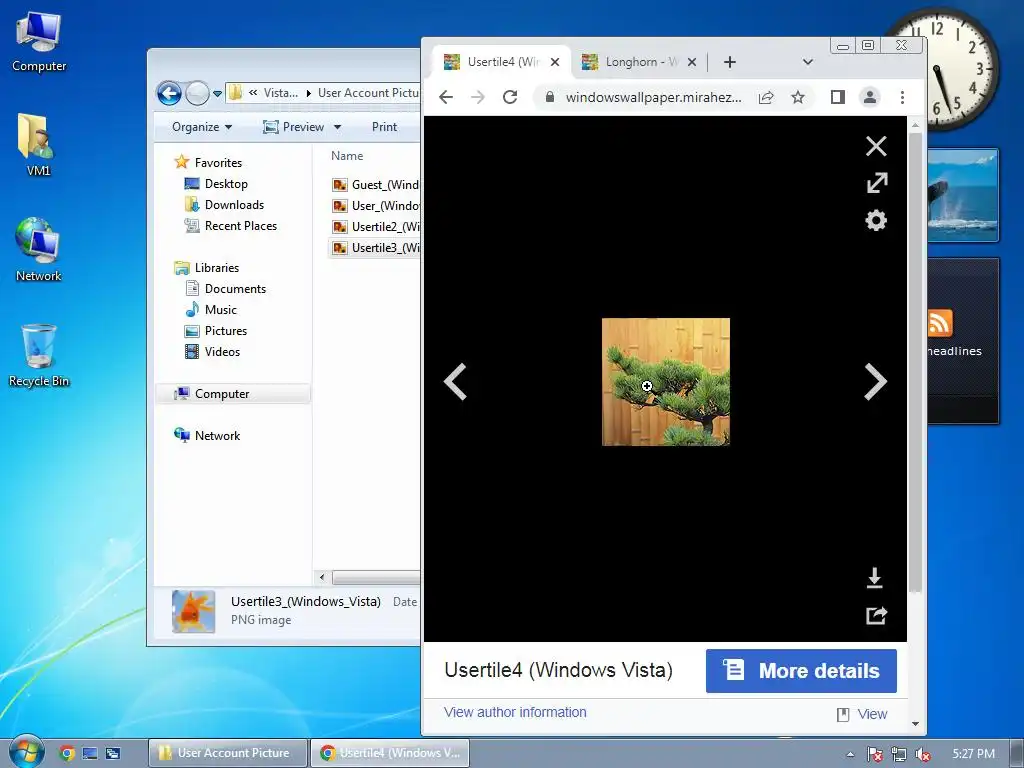Share this page from address bar
This screenshot has height=768, width=1024.
tap(766, 97)
